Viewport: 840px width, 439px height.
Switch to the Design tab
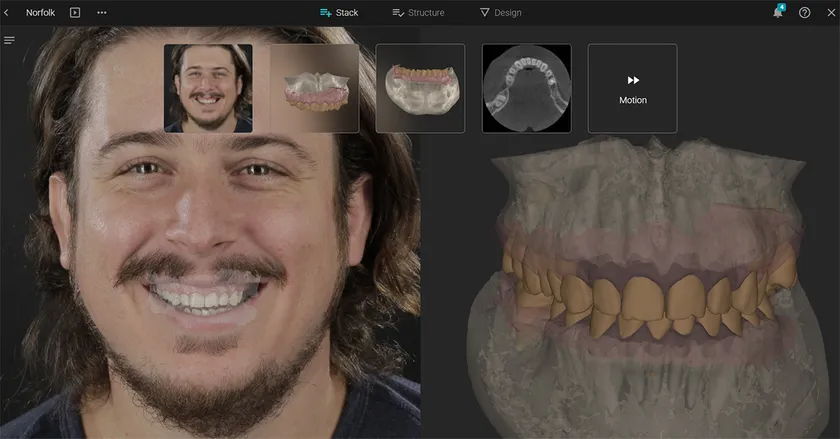(x=500, y=13)
